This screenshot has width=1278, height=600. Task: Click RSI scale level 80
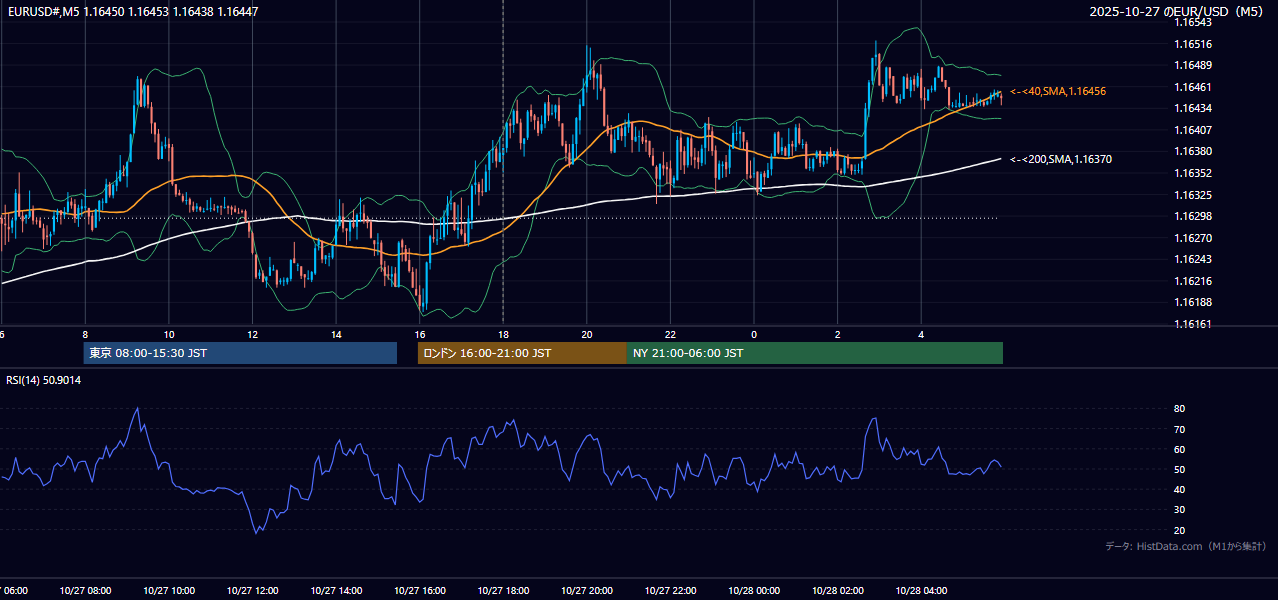(1179, 409)
